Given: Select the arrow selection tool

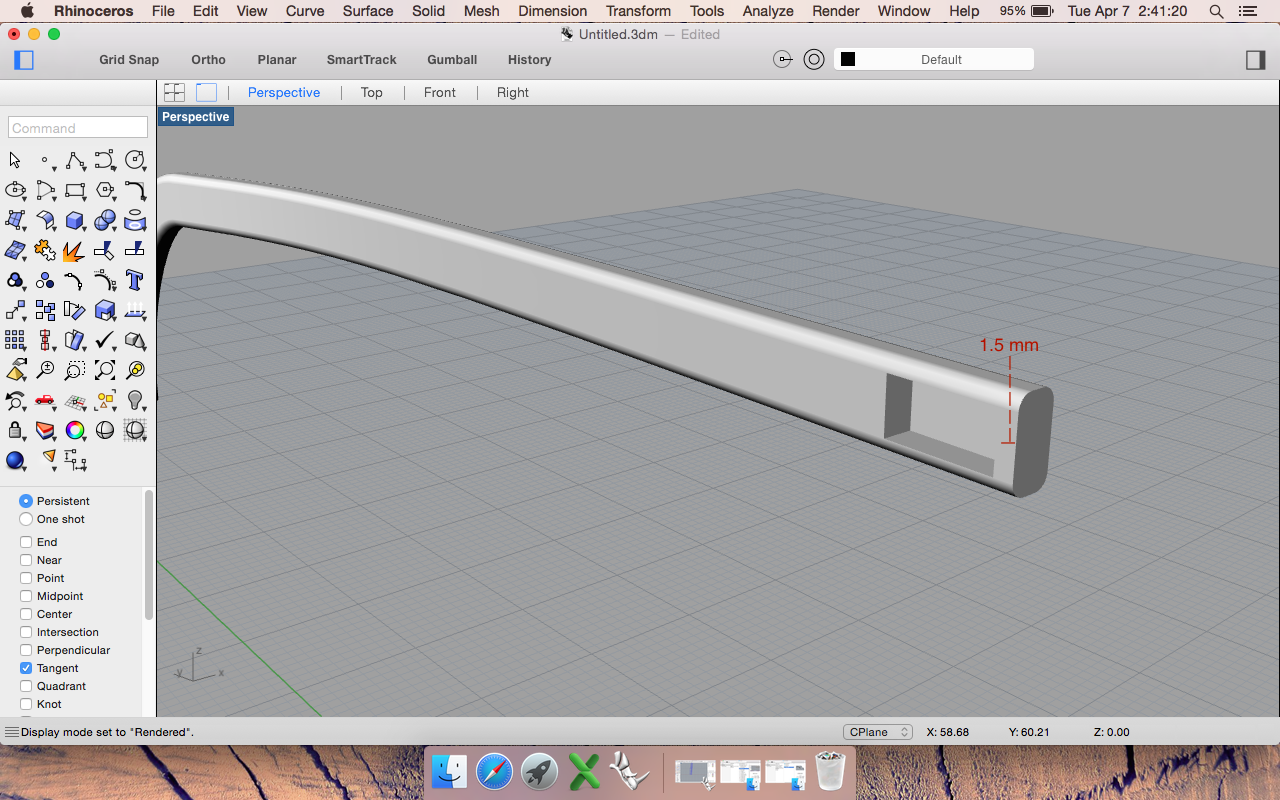Looking at the screenshot, I should (14, 159).
